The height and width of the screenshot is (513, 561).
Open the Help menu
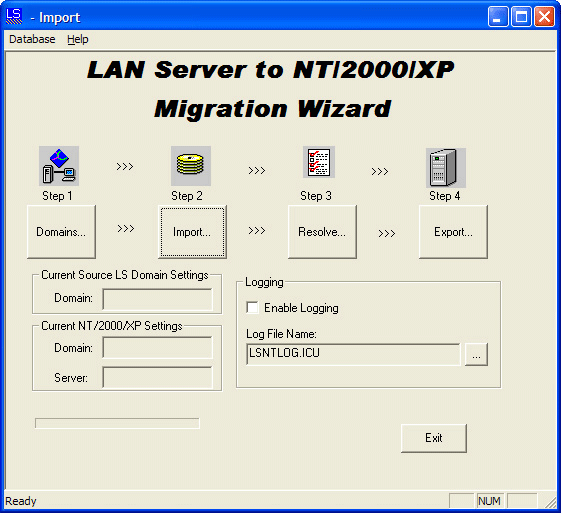(x=78, y=39)
